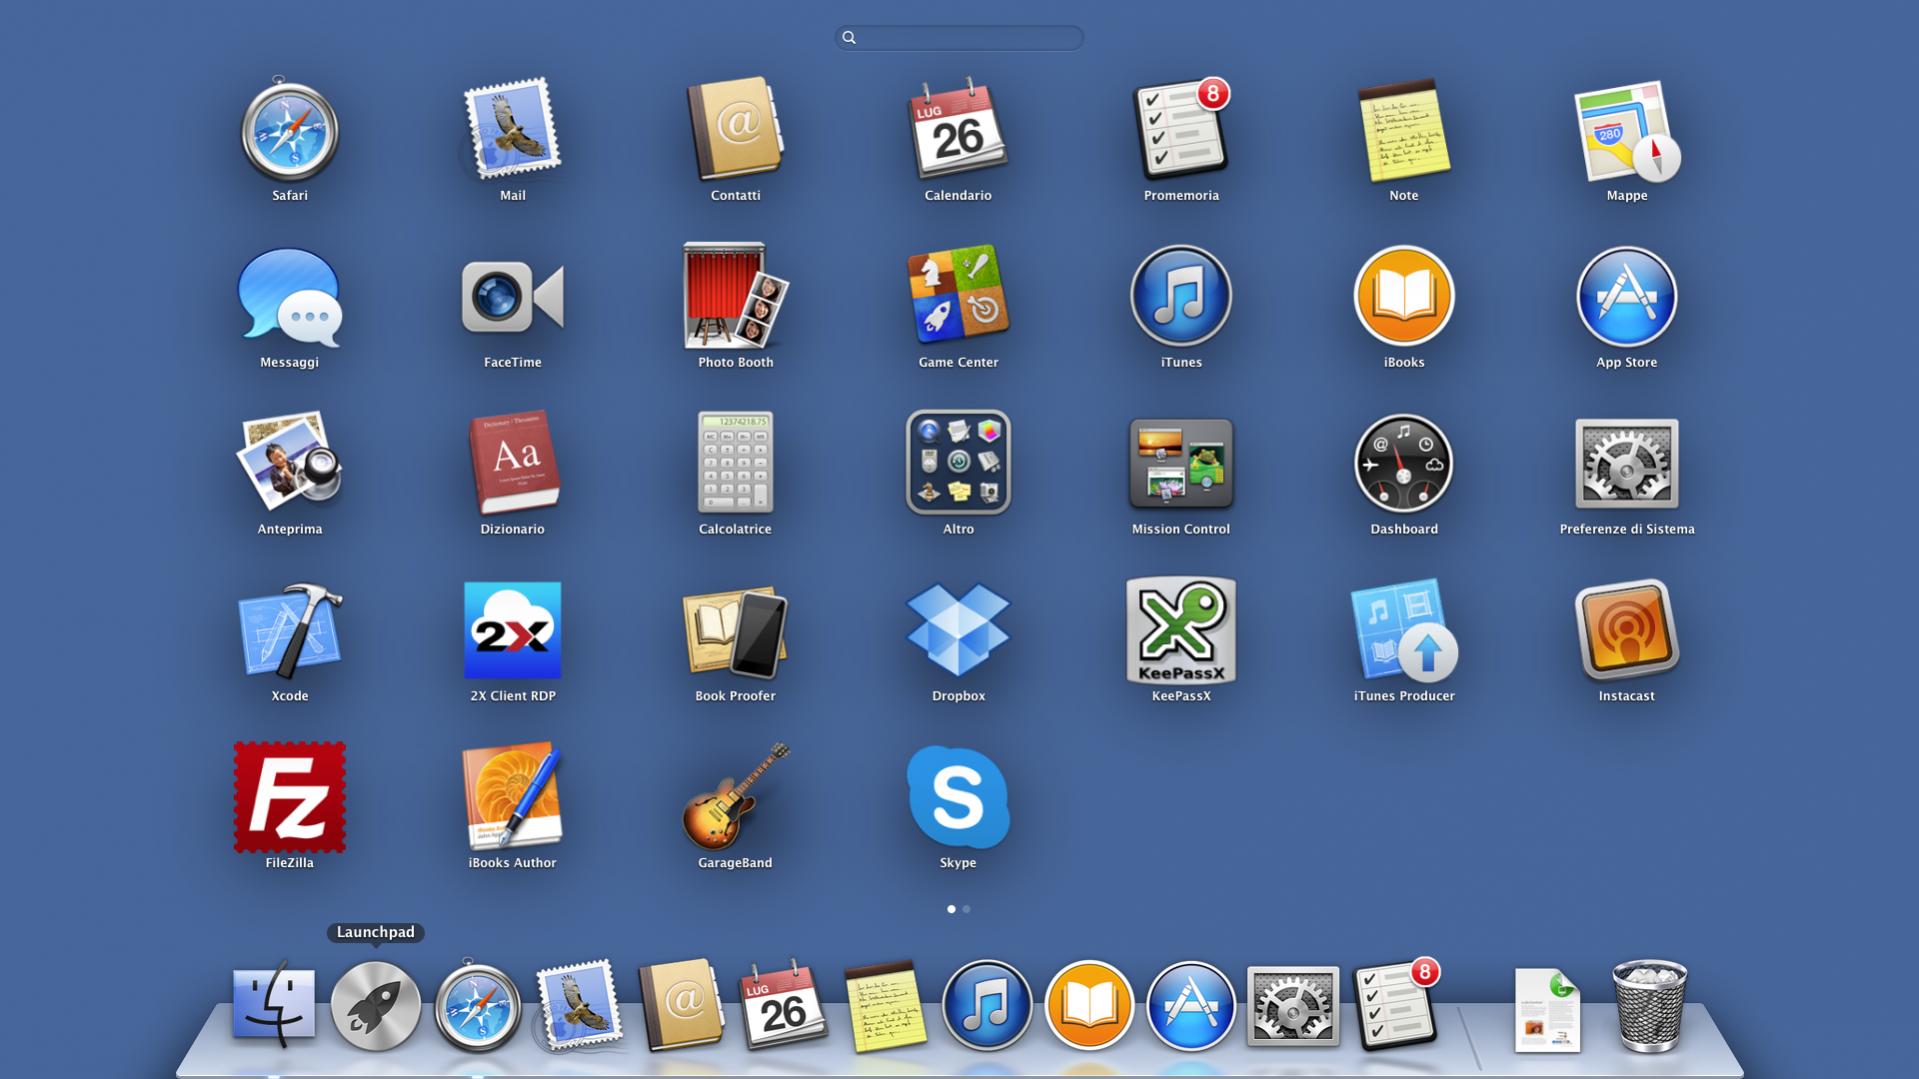1919x1079 pixels.
Task: Launch the FileZilla app
Action: click(289, 798)
